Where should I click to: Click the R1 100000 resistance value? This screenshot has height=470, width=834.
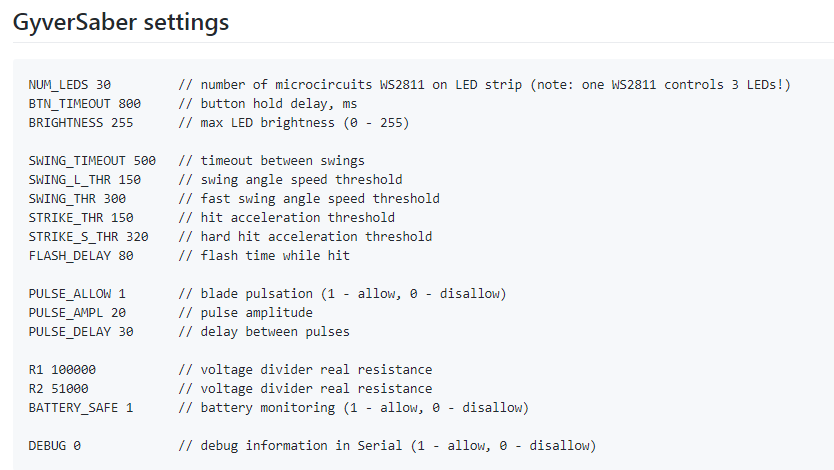click(x=62, y=370)
